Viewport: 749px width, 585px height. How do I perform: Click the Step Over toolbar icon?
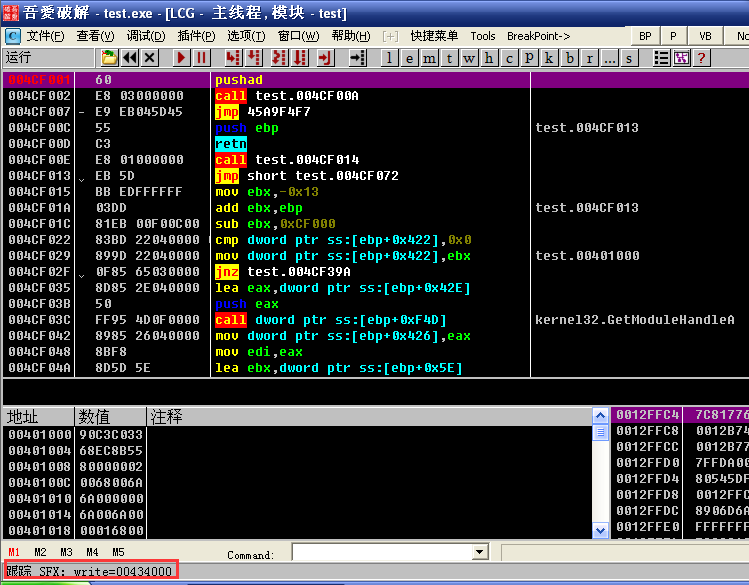(x=254, y=58)
